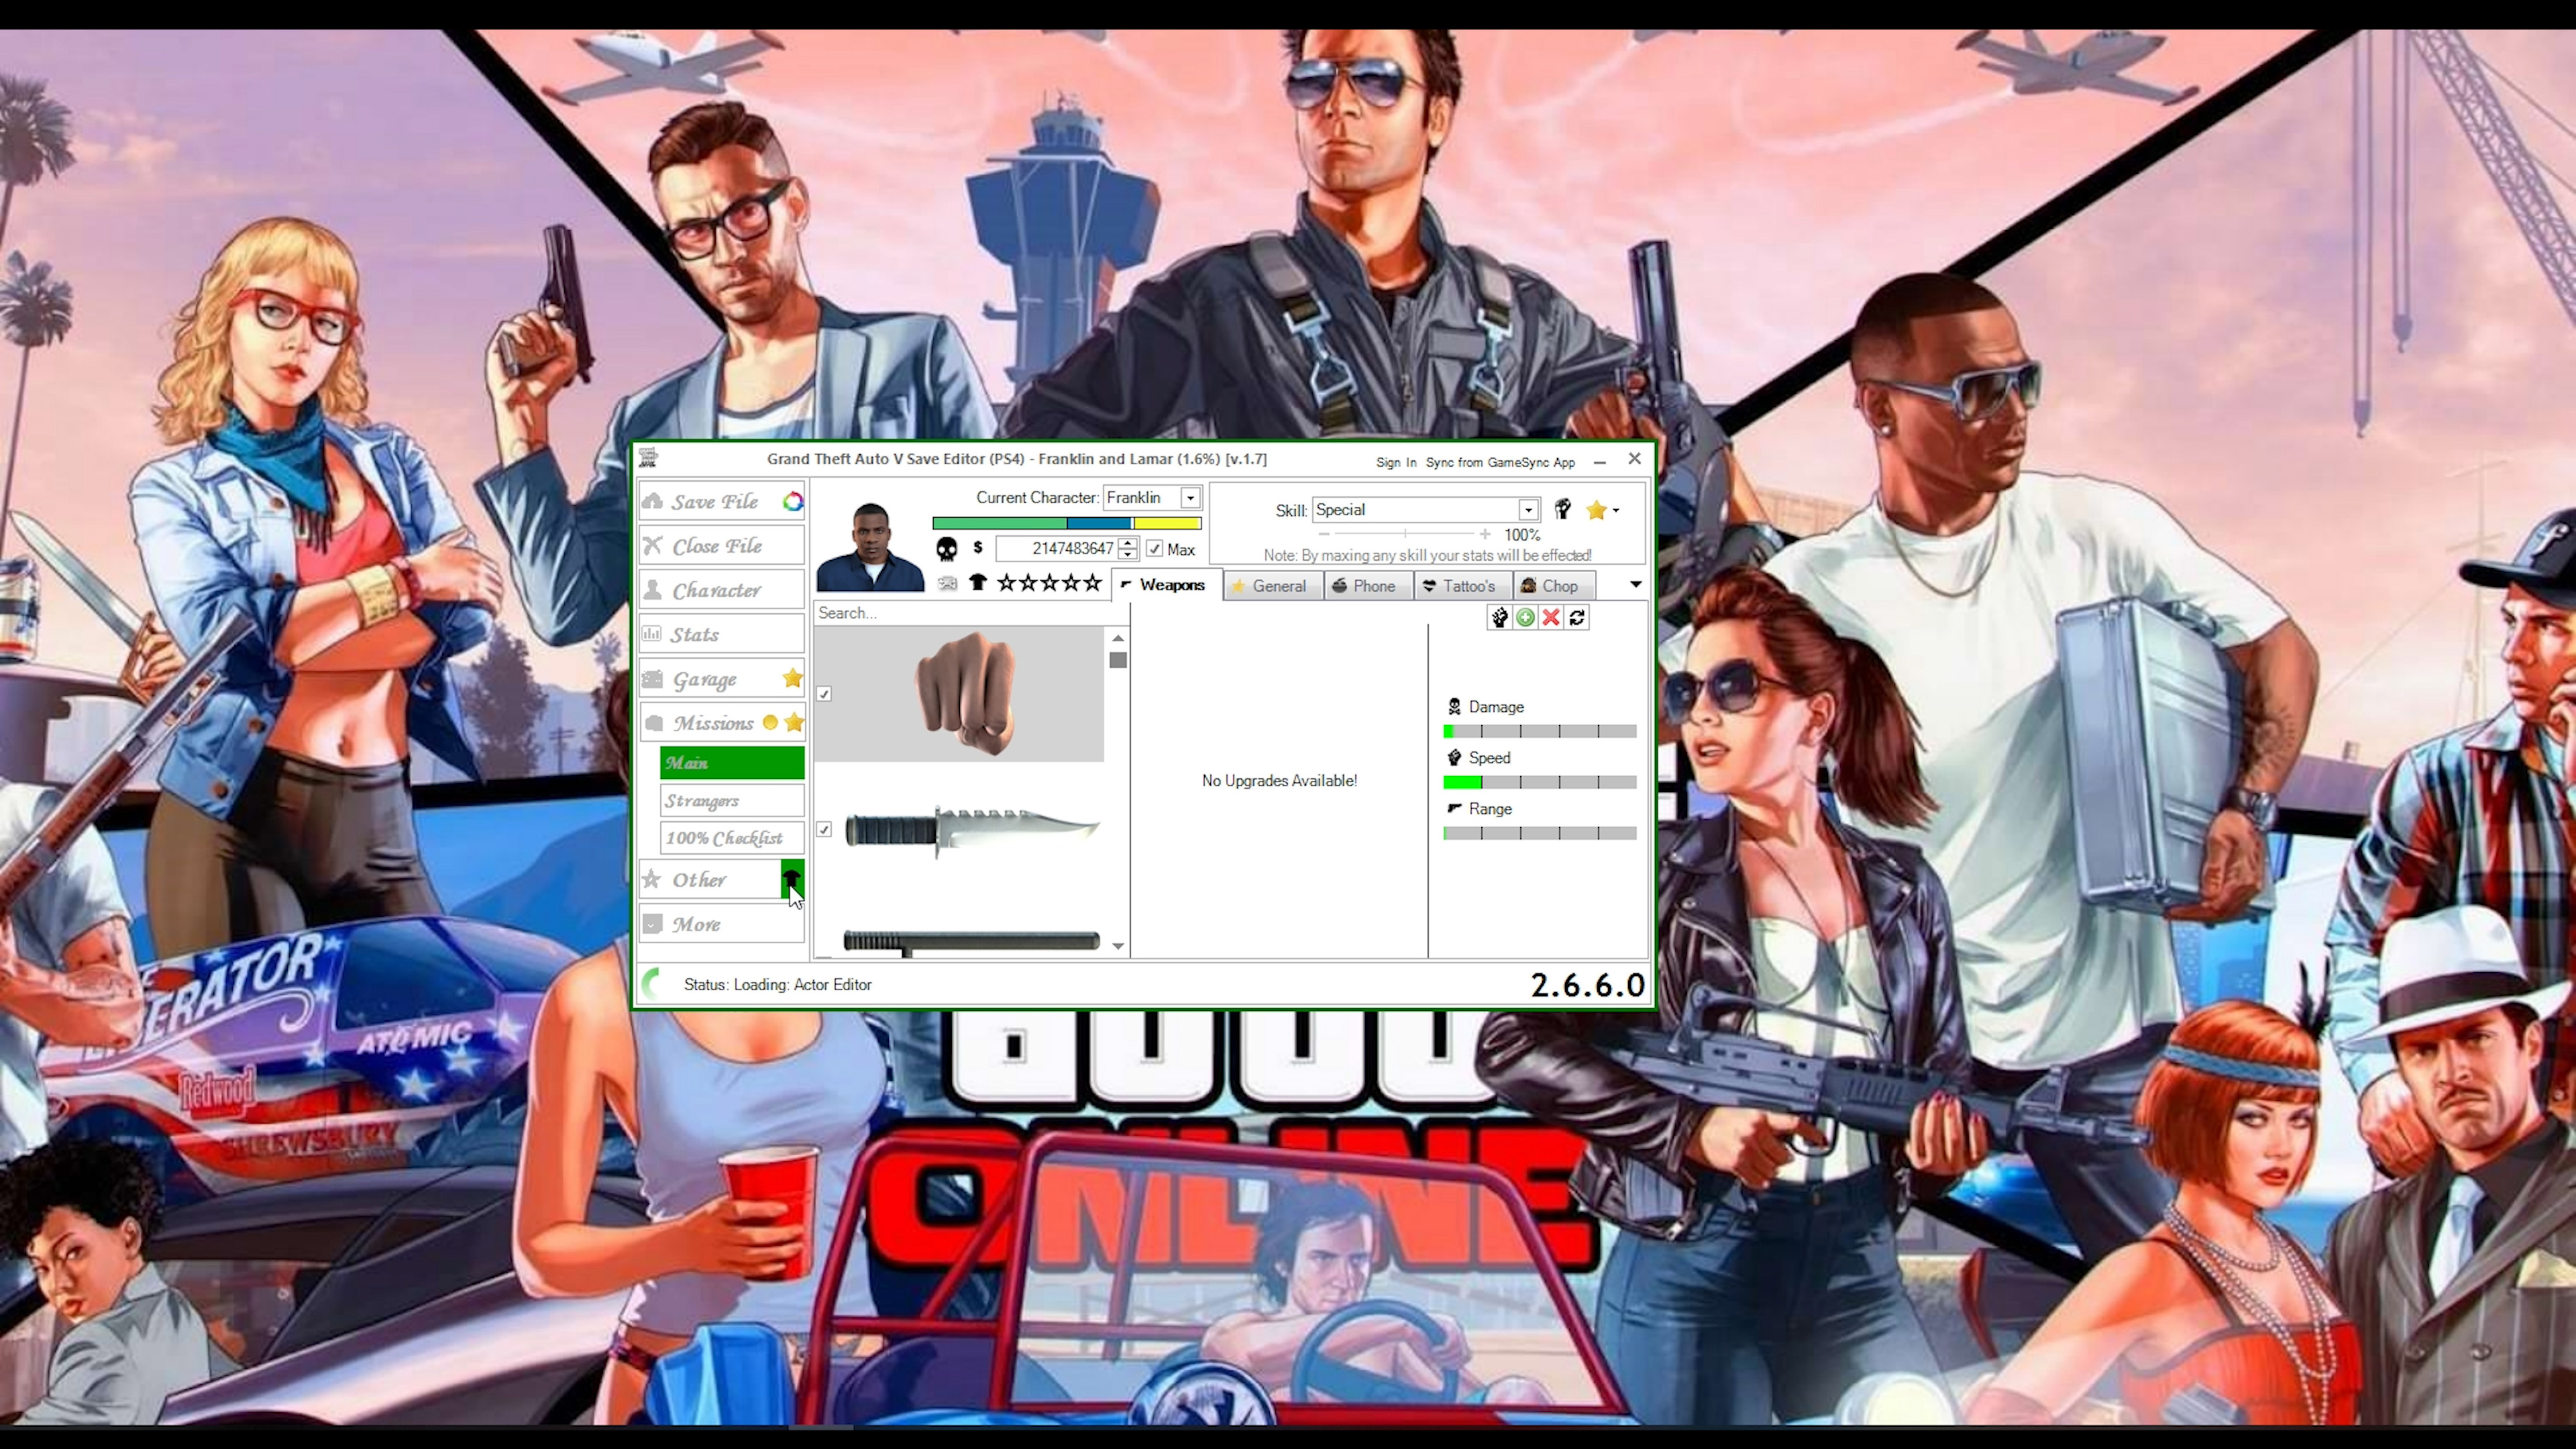This screenshot has width=2576, height=1449.
Task: Click the raised fist icon in weapon toolbar
Action: tap(1499, 617)
